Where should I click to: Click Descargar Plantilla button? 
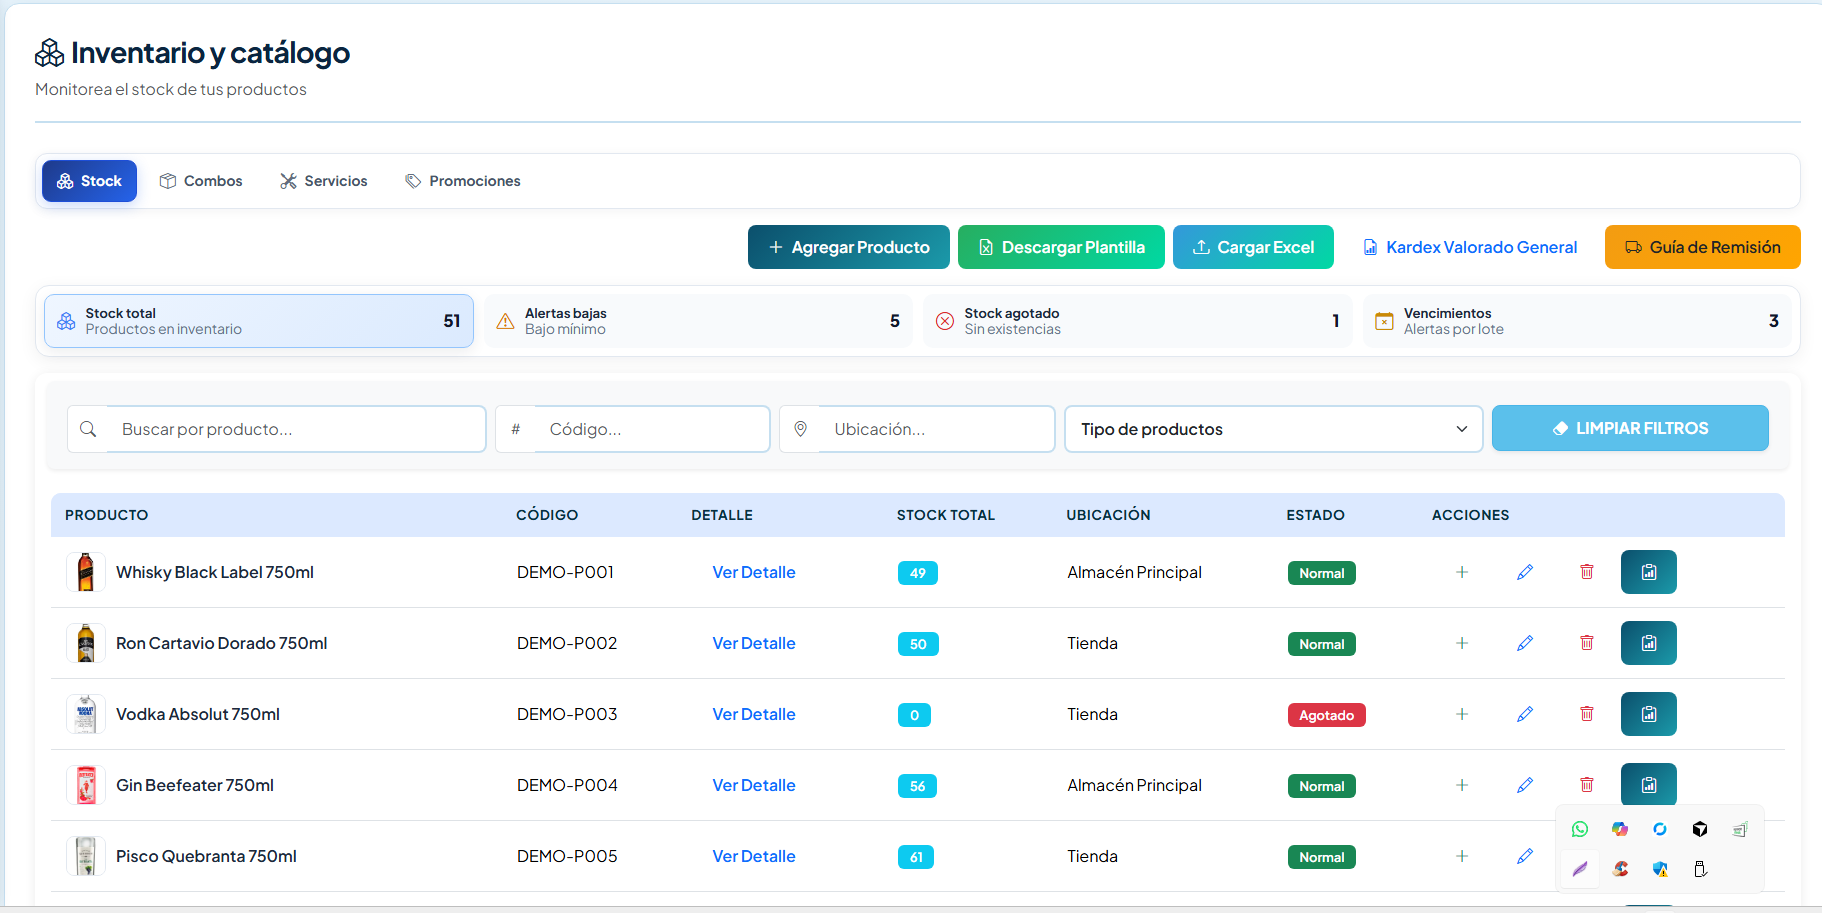pyautogui.click(x=1061, y=247)
